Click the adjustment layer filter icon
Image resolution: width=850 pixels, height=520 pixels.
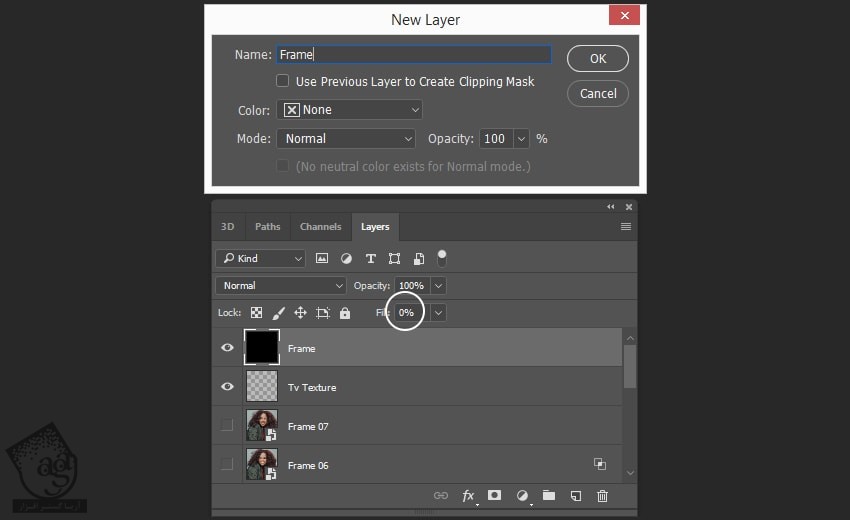tap(346, 258)
